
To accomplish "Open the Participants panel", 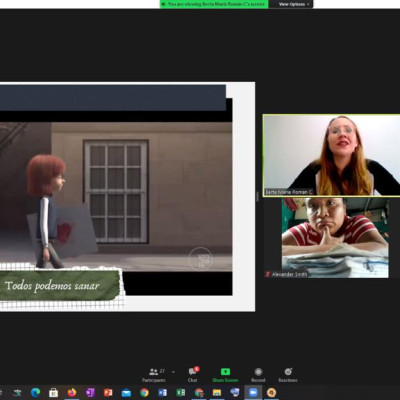I will pyautogui.click(x=154, y=375).
